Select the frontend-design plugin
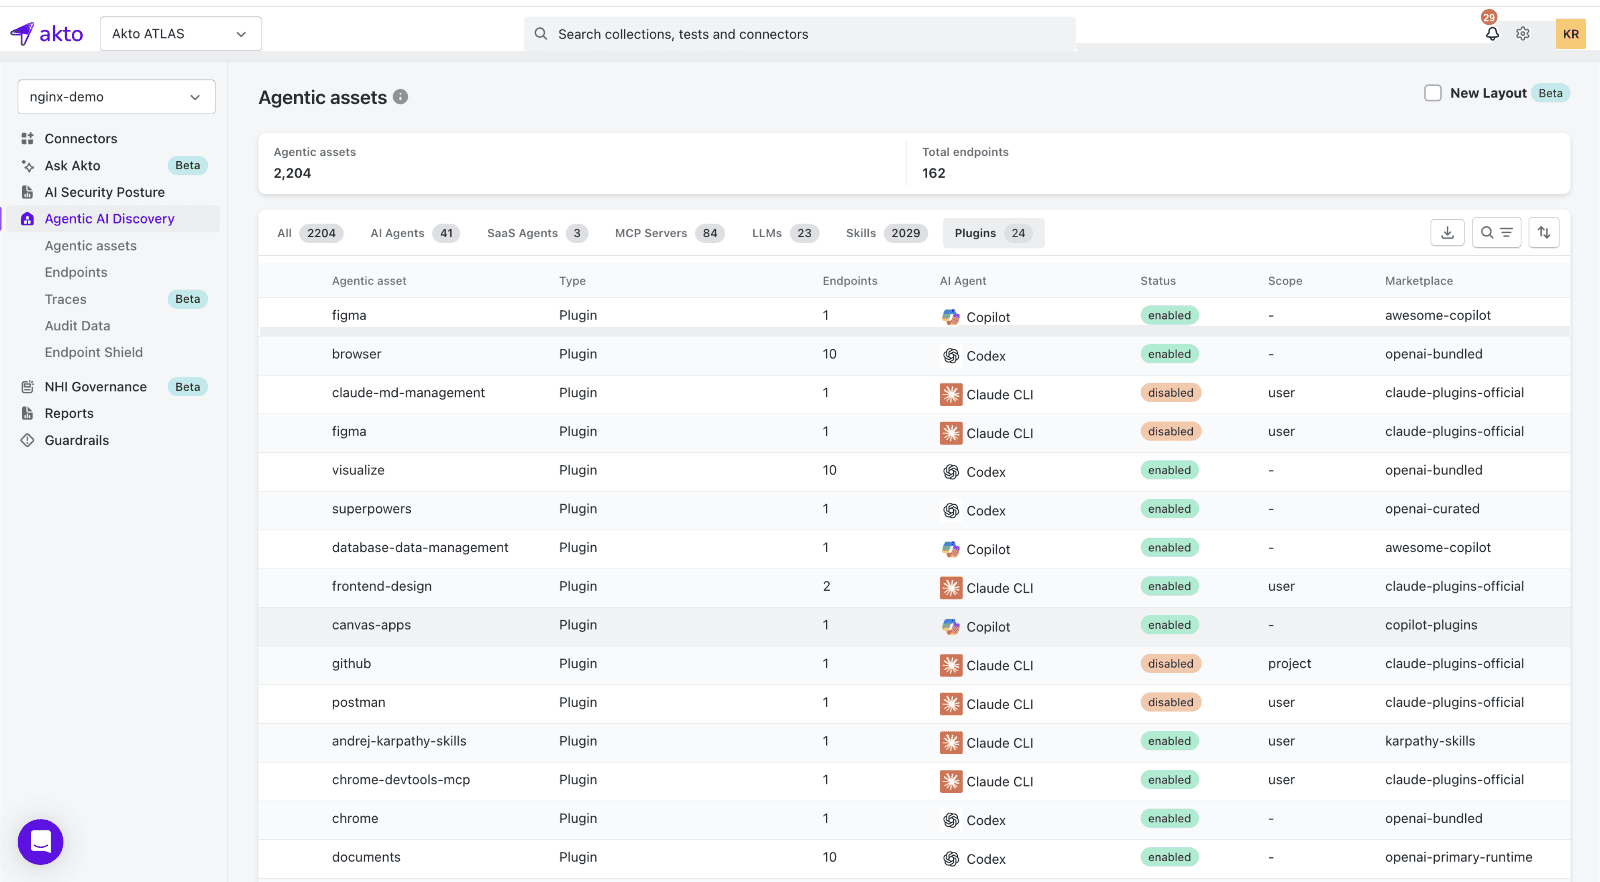The image size is (1600, 882). tap(382, 587)
